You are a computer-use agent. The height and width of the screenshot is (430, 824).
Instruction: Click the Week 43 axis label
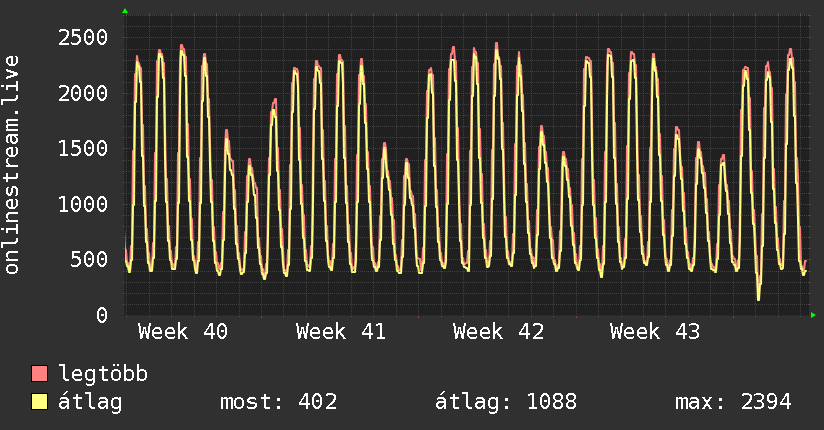tap(655, 332)
